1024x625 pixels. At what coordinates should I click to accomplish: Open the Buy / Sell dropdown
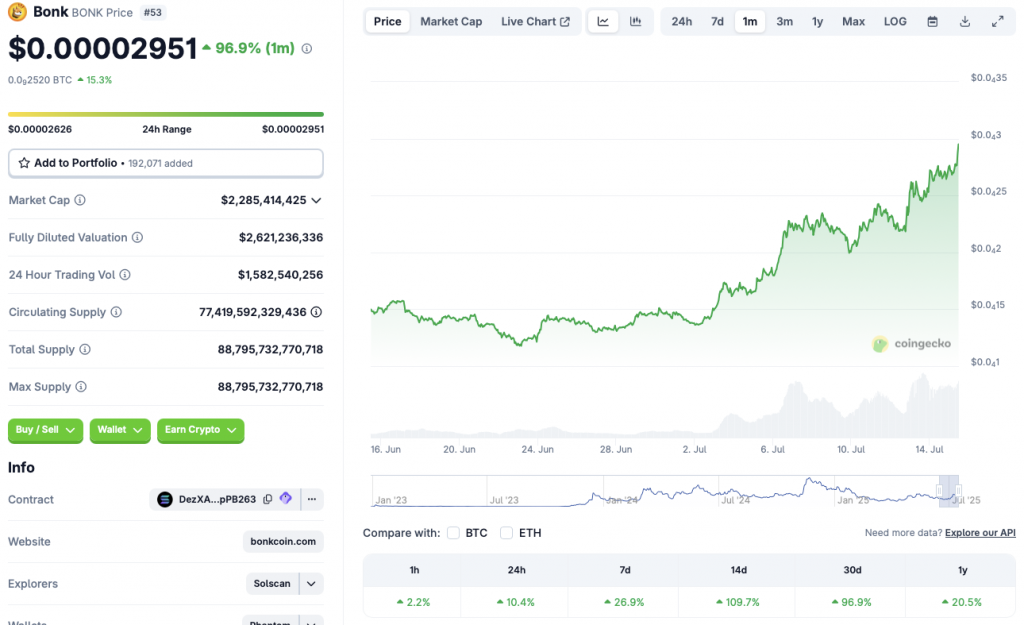point(44,430)
